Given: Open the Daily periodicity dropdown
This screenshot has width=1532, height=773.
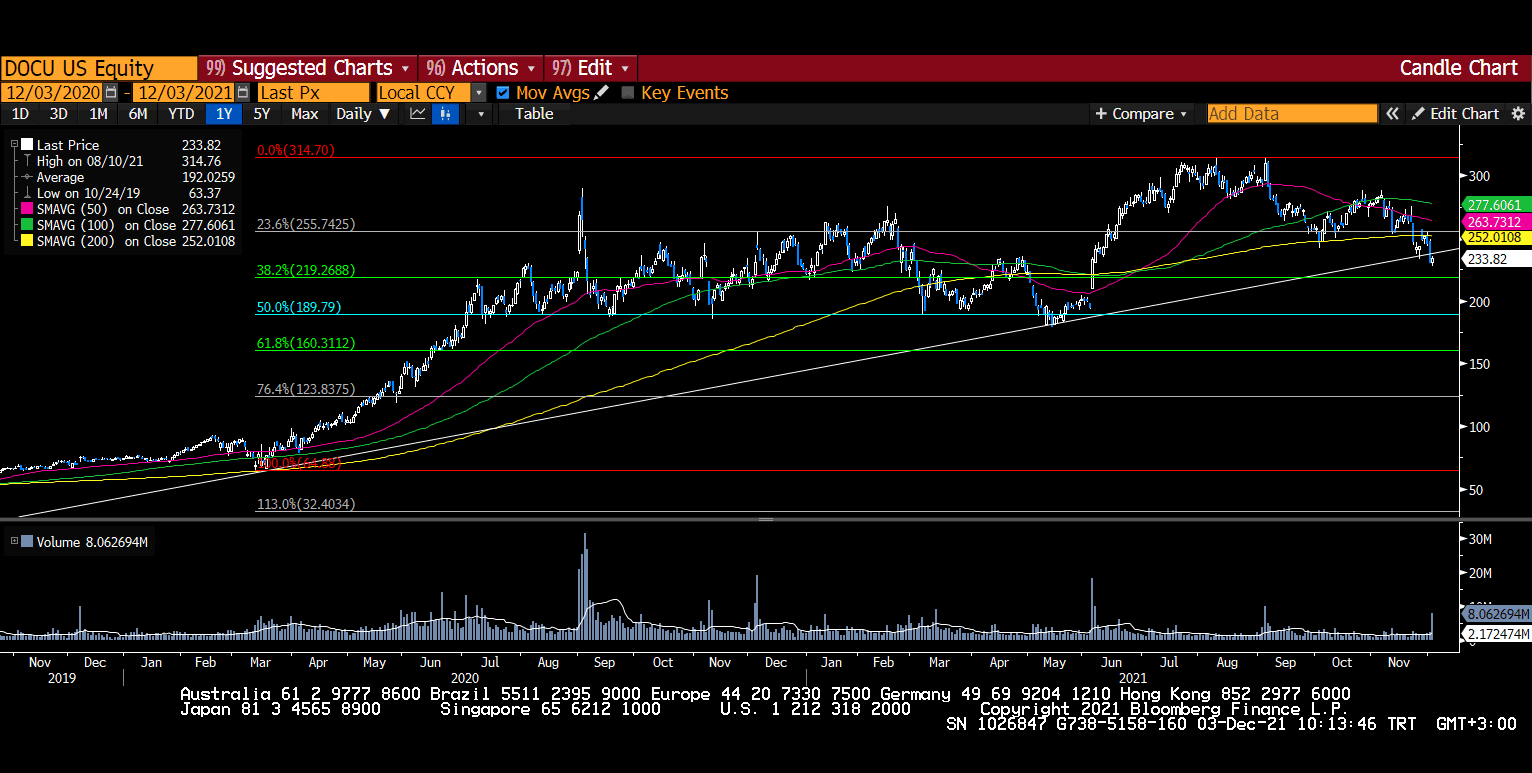Looking at the screenshot, I should [363, 114].
